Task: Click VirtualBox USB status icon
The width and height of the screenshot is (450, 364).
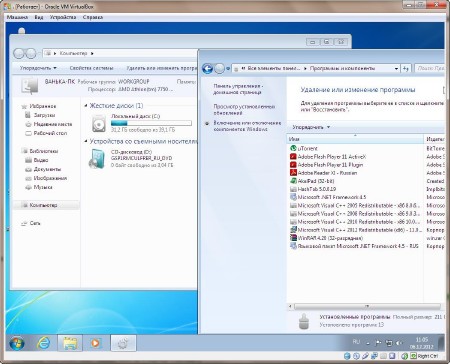Action: tap(365, 356)
